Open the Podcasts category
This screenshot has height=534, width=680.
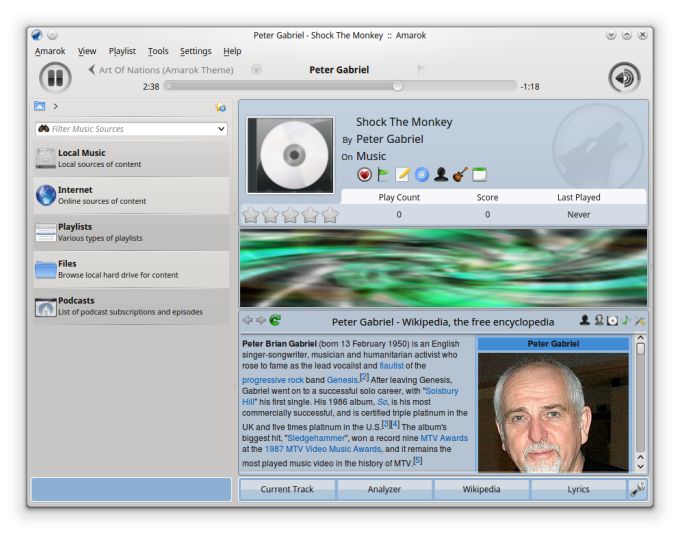(131, 306)
